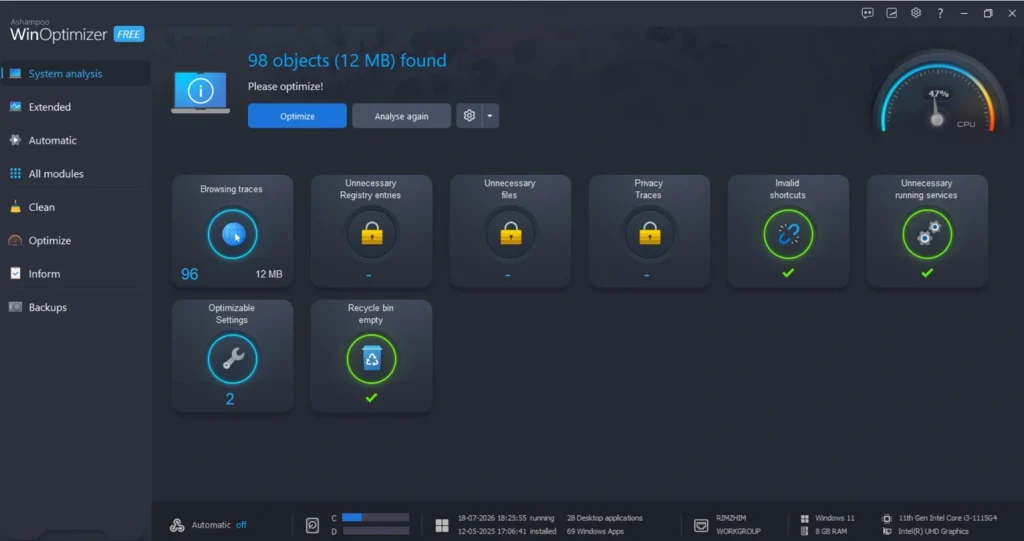1024x541 pixels.
Task: Open the Unnecessary running services gears icon
Action: point(927,234)
